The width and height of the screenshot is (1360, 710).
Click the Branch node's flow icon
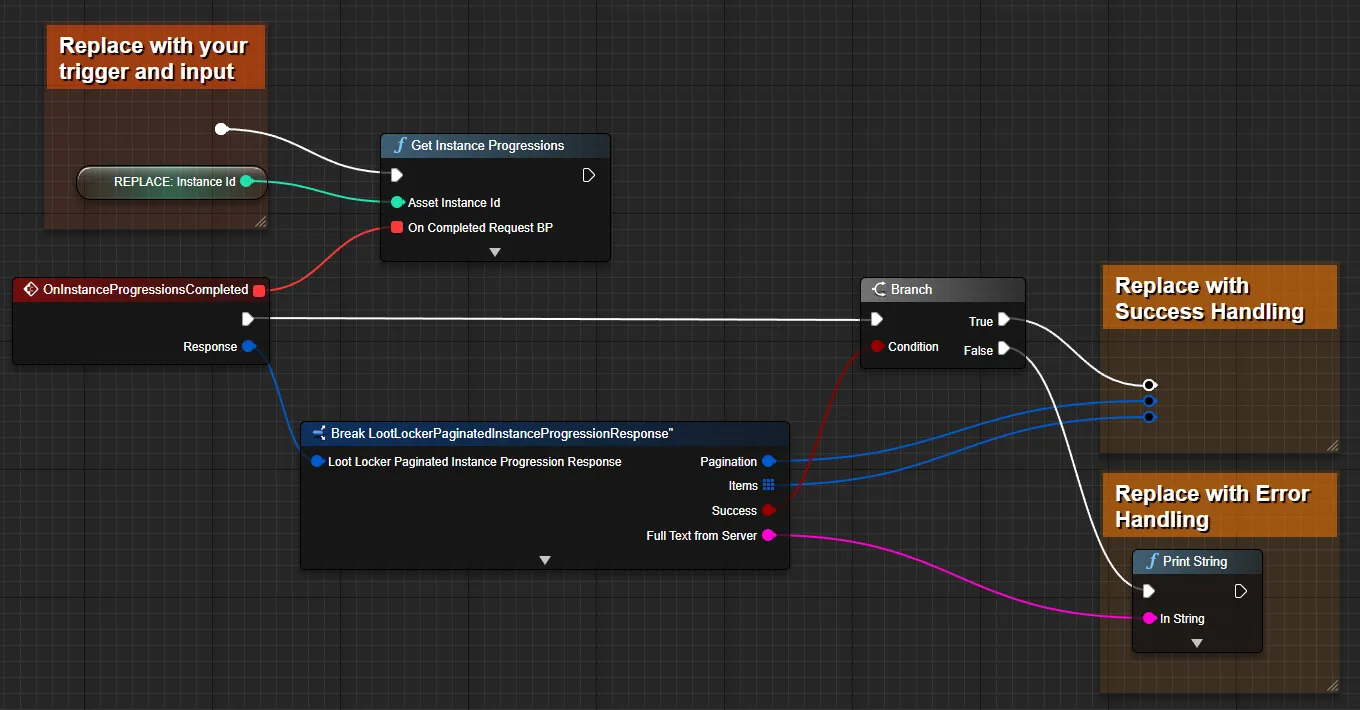point(879,289)
